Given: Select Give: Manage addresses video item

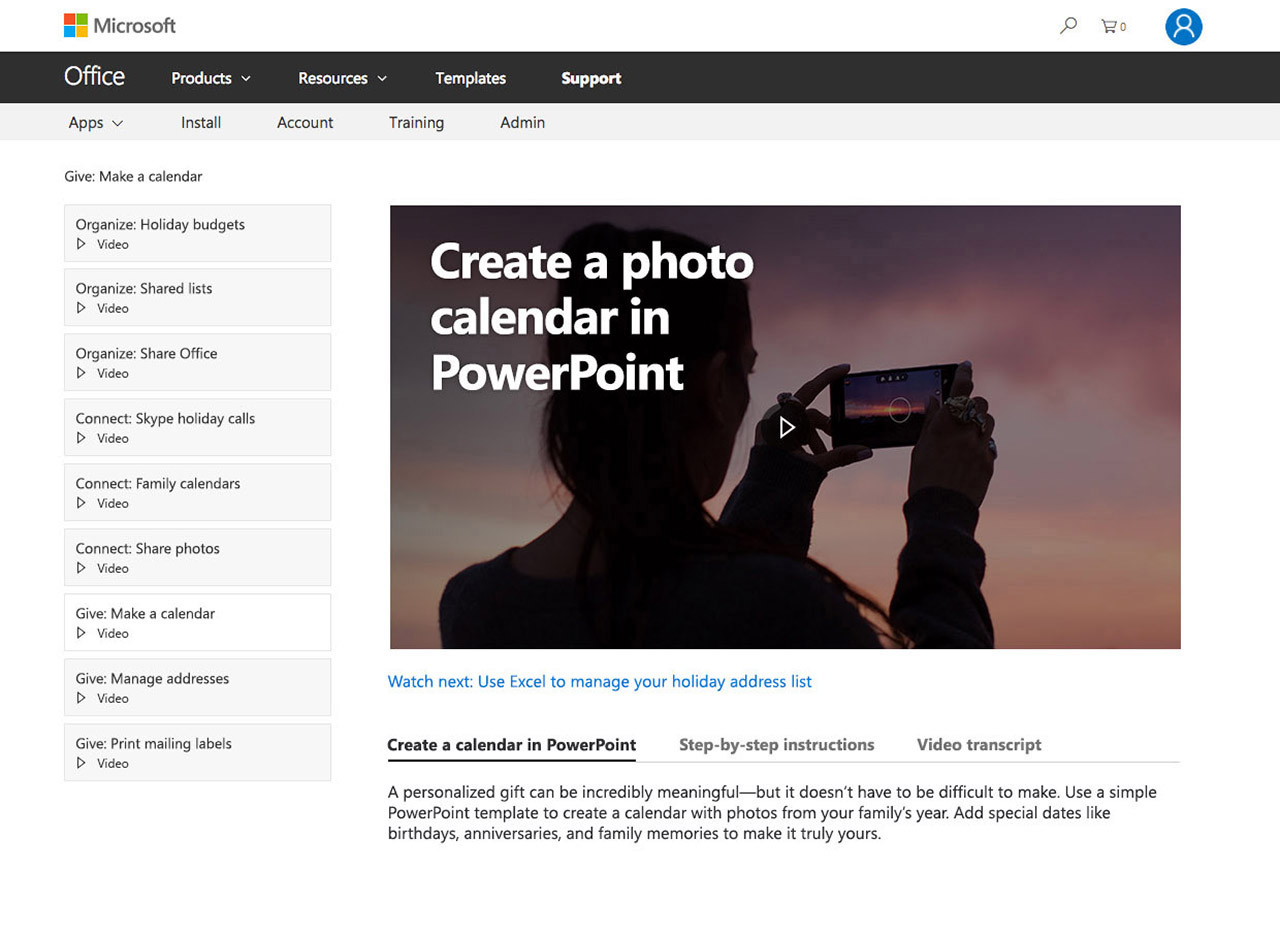Looking at the screenshot, I should pyautogui.click(x=197, y=687).
